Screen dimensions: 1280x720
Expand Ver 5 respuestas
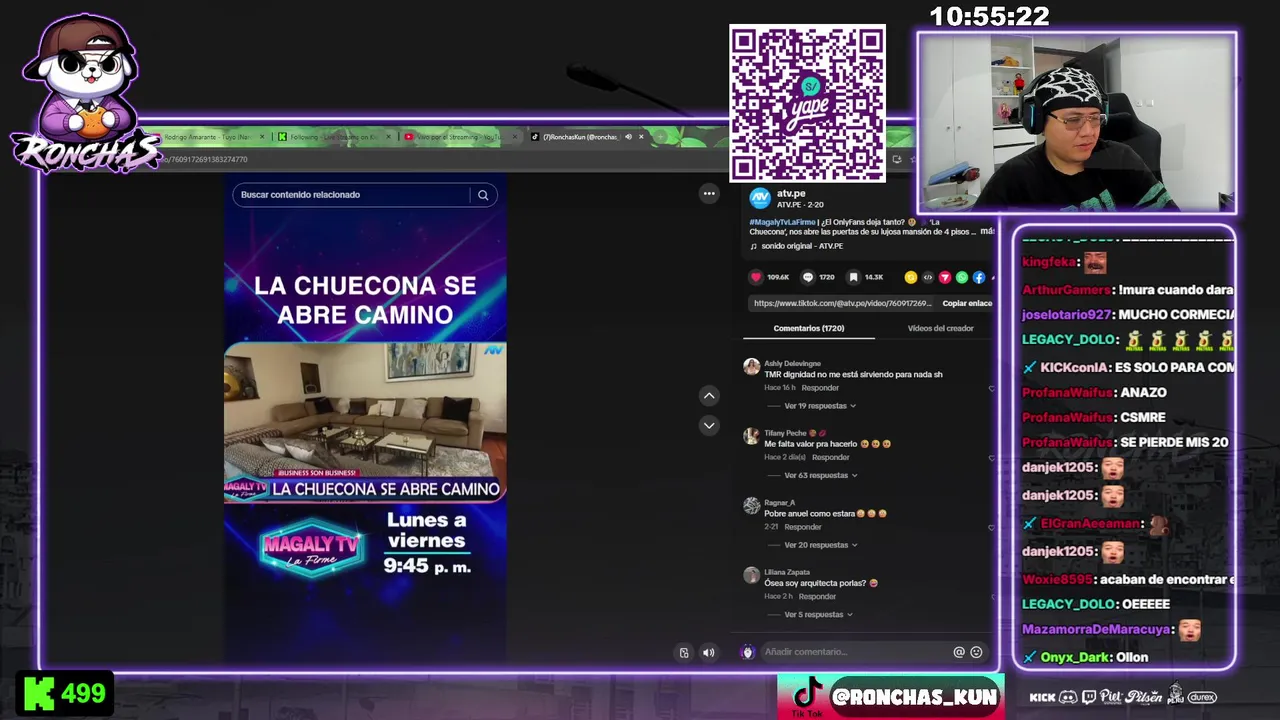[x=819, y=615]
